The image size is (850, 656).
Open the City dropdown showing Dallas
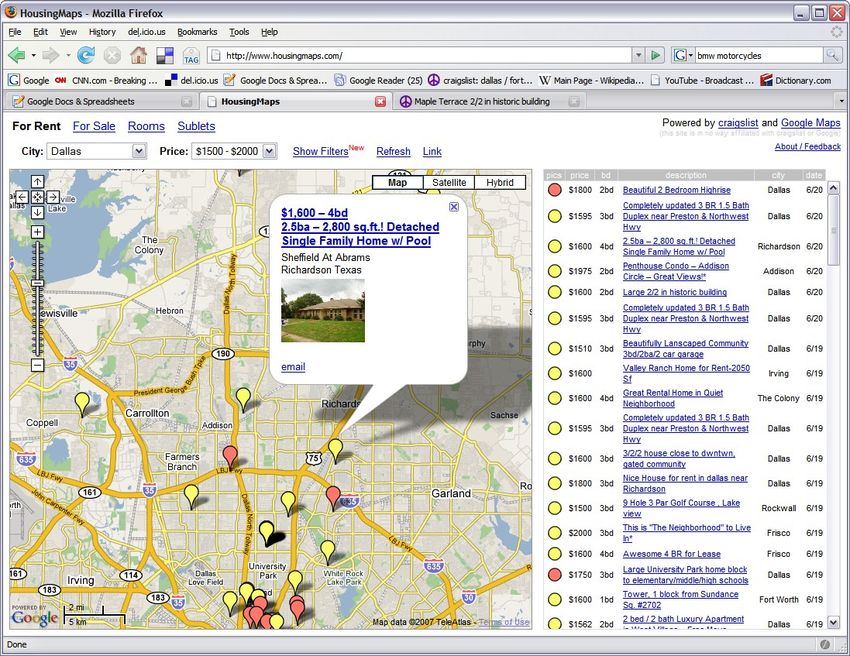click(96, 151)
